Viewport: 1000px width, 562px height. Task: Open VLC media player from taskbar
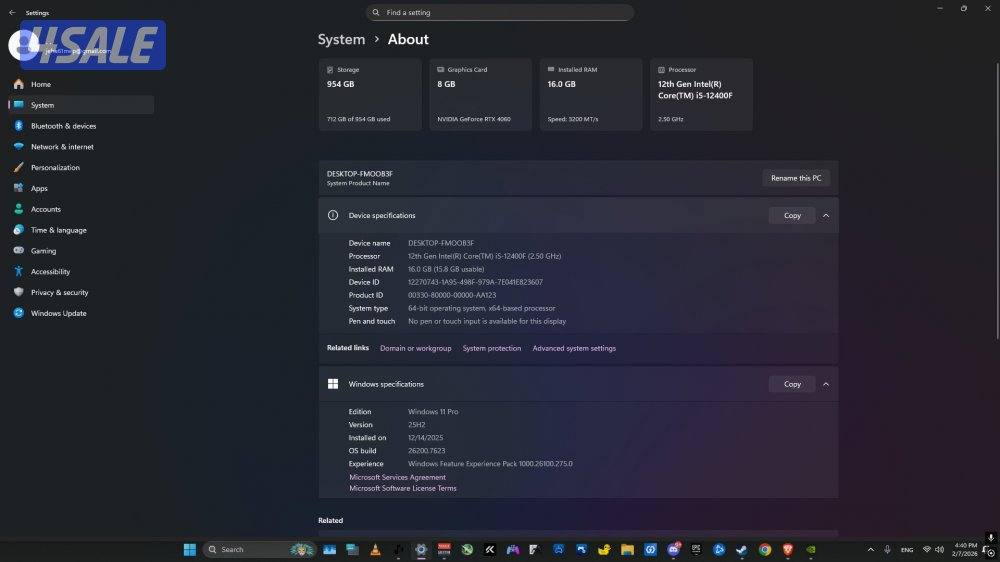point(375,550)
